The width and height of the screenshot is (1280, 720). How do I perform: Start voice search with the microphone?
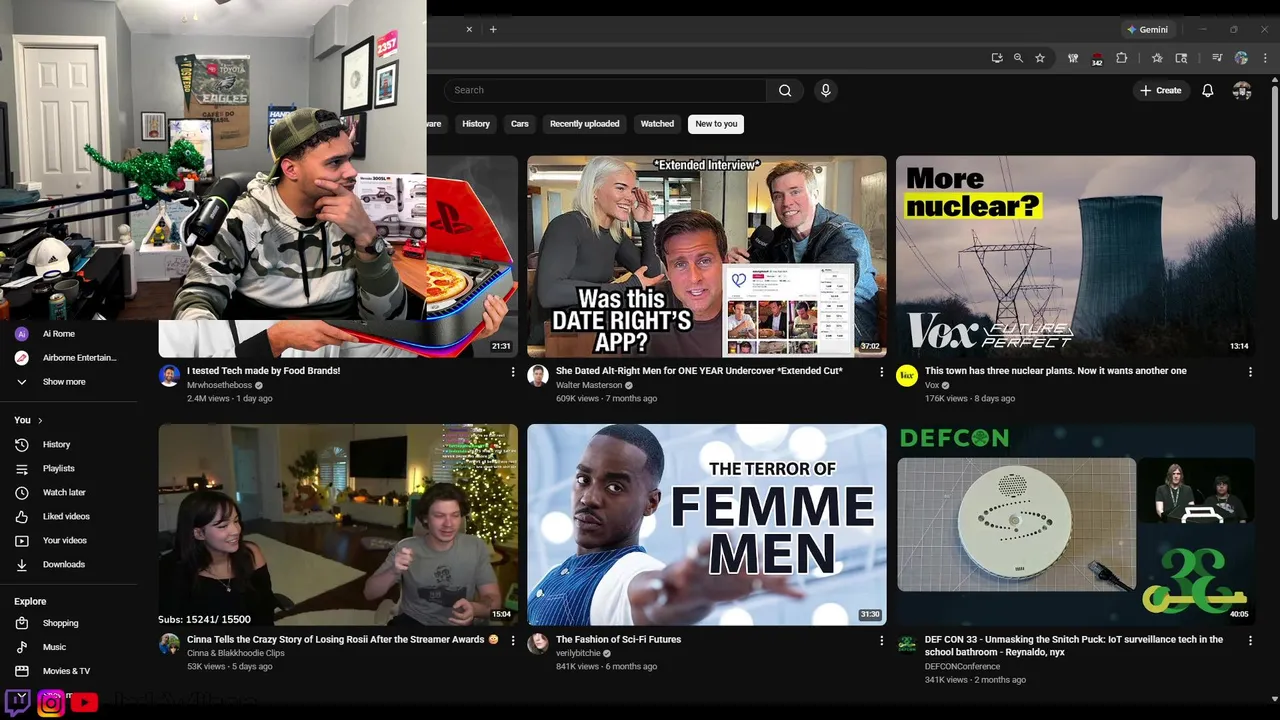(825, 90)
